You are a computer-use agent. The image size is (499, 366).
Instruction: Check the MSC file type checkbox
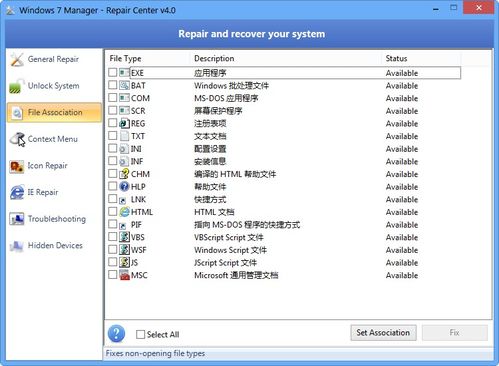(x=113, y=275)
